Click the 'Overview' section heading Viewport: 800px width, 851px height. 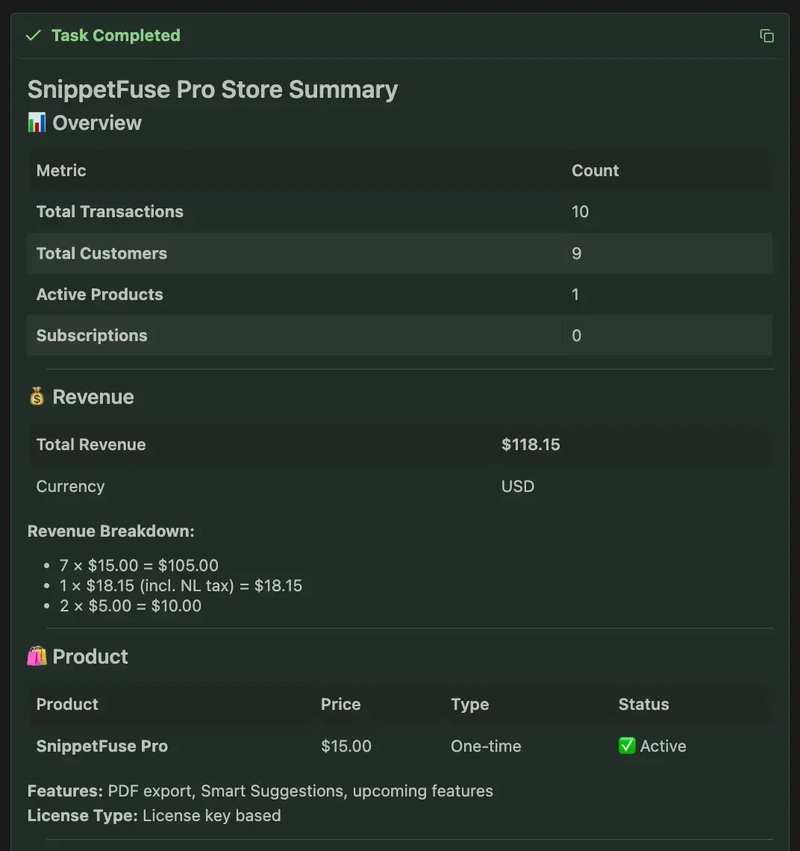tap(97, 123)
